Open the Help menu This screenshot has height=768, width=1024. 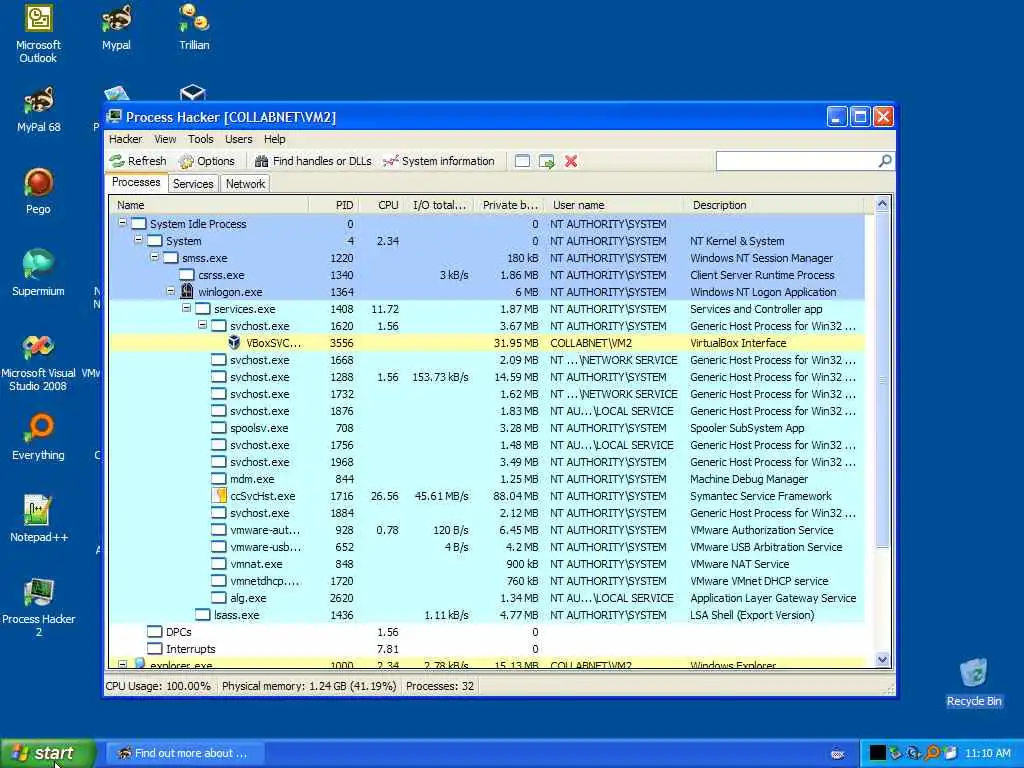(274, 139)
